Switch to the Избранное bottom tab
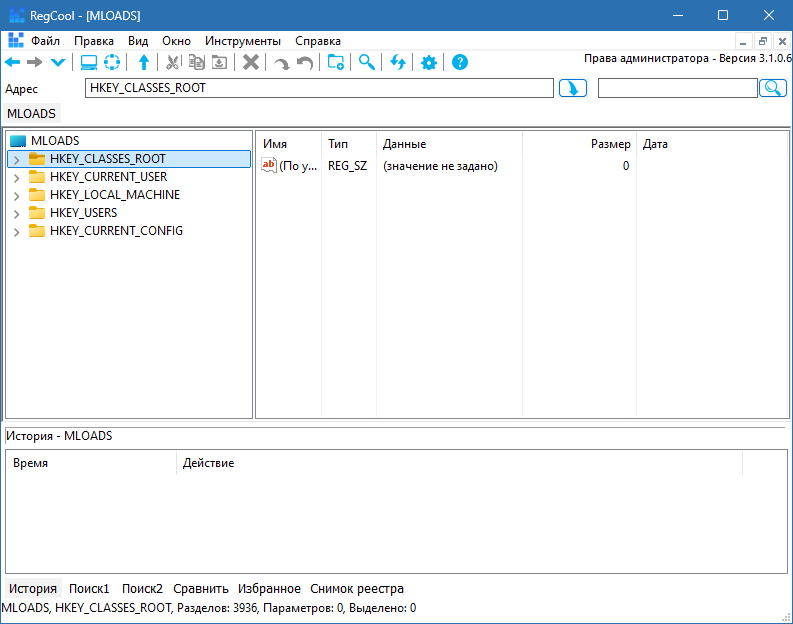Viewport: 793px width, 624px height. click(x=269, y=589)
